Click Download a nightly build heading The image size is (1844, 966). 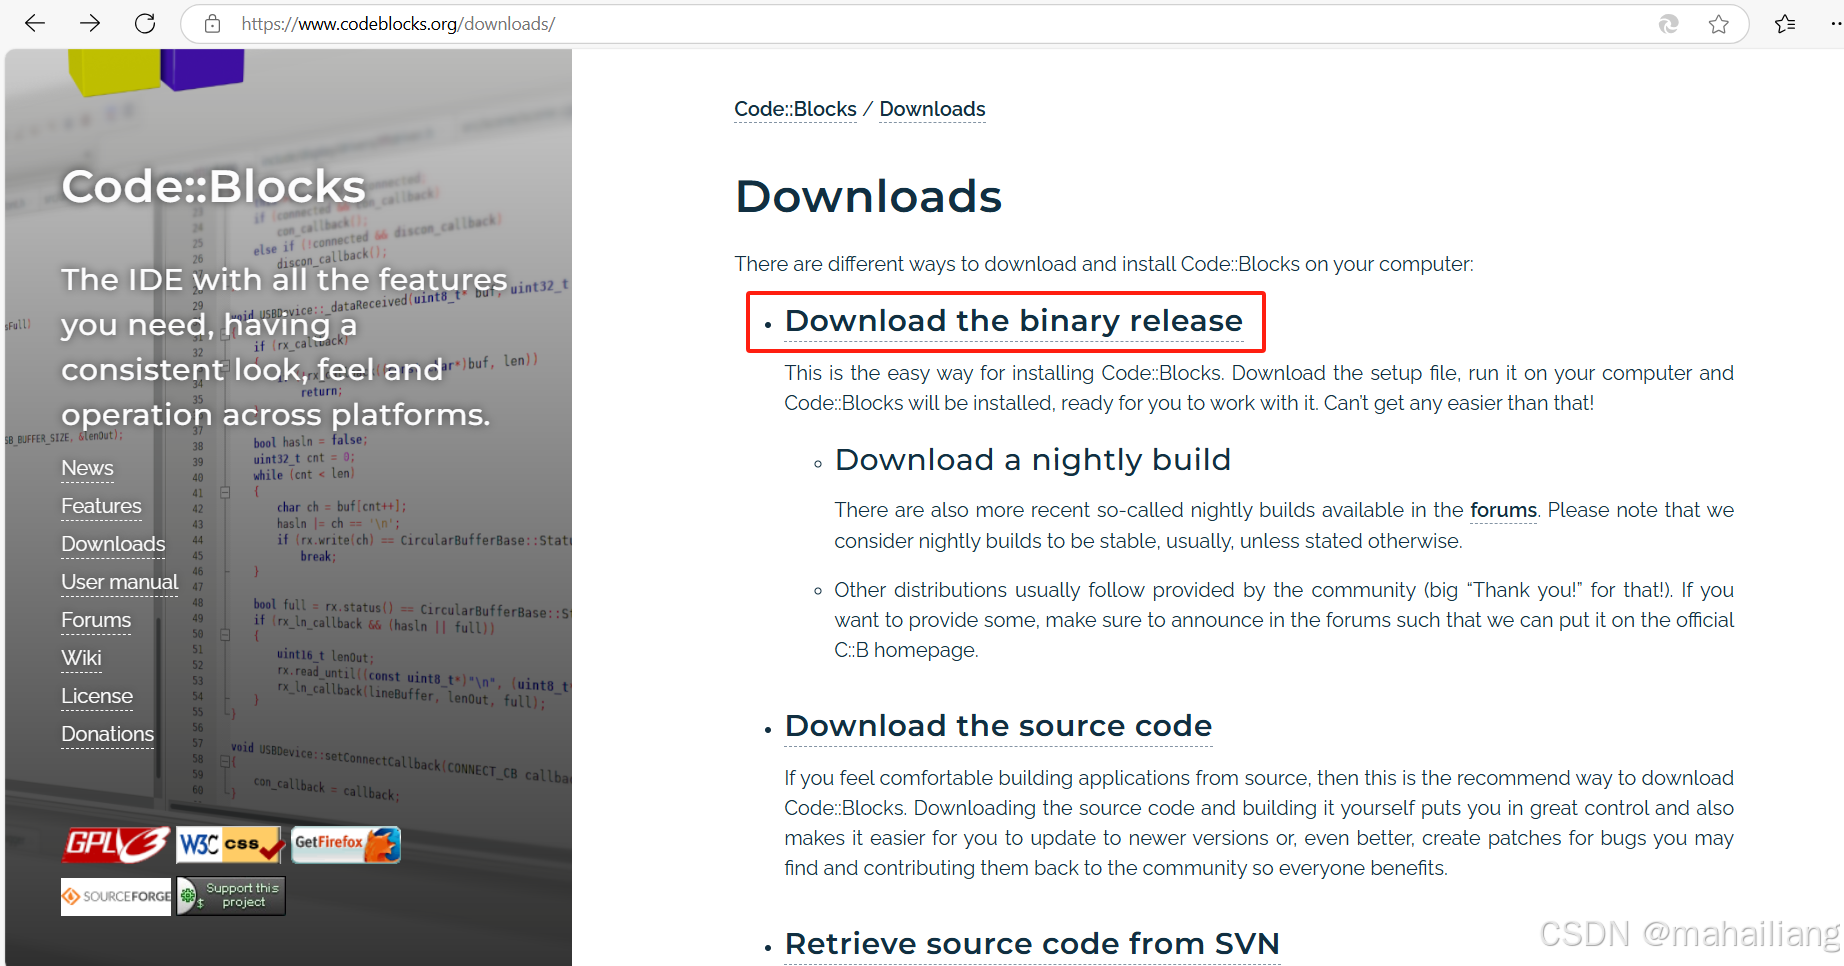tap(1033, 460)
